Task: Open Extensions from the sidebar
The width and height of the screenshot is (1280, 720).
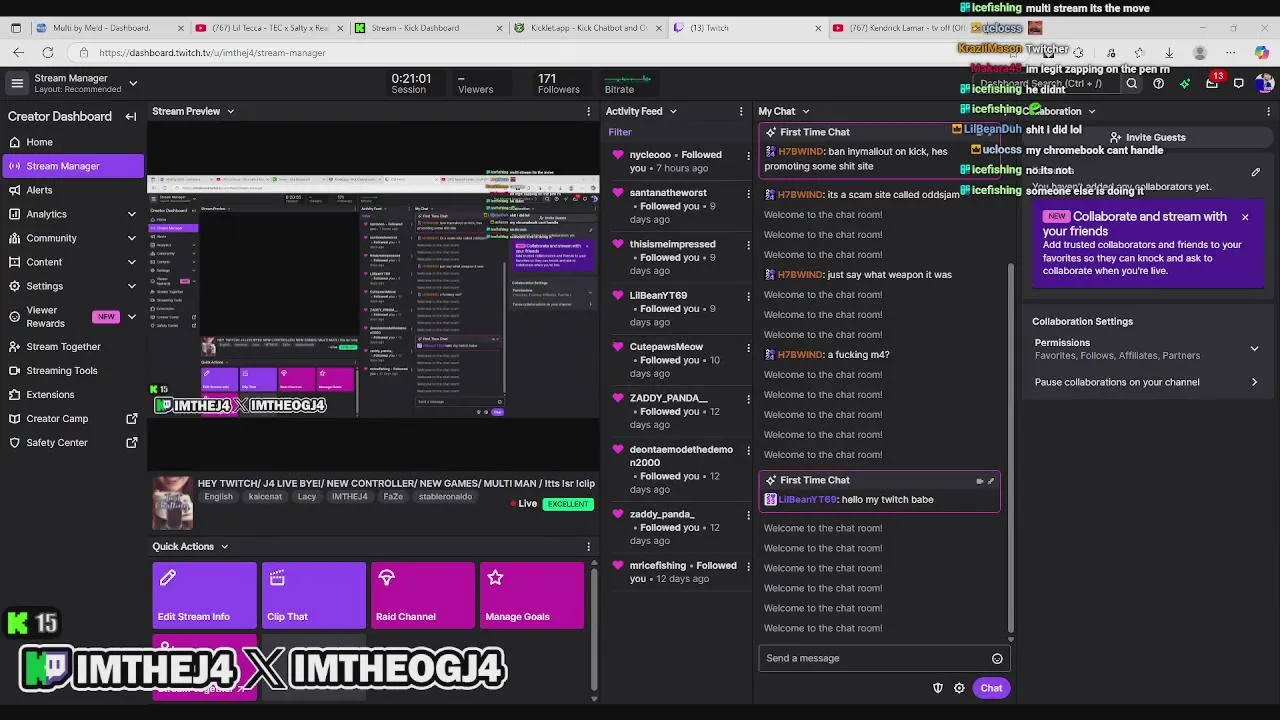Action: click(50, 394)
